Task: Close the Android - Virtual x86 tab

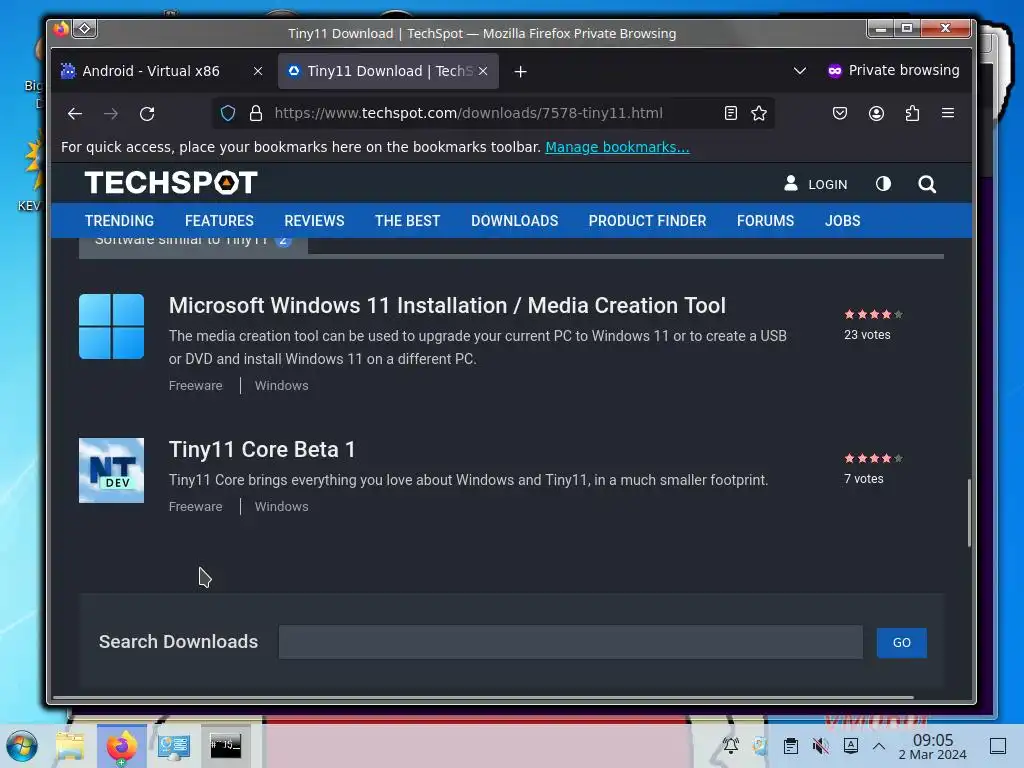Action: pyautogui.click(x=258, y=71)
